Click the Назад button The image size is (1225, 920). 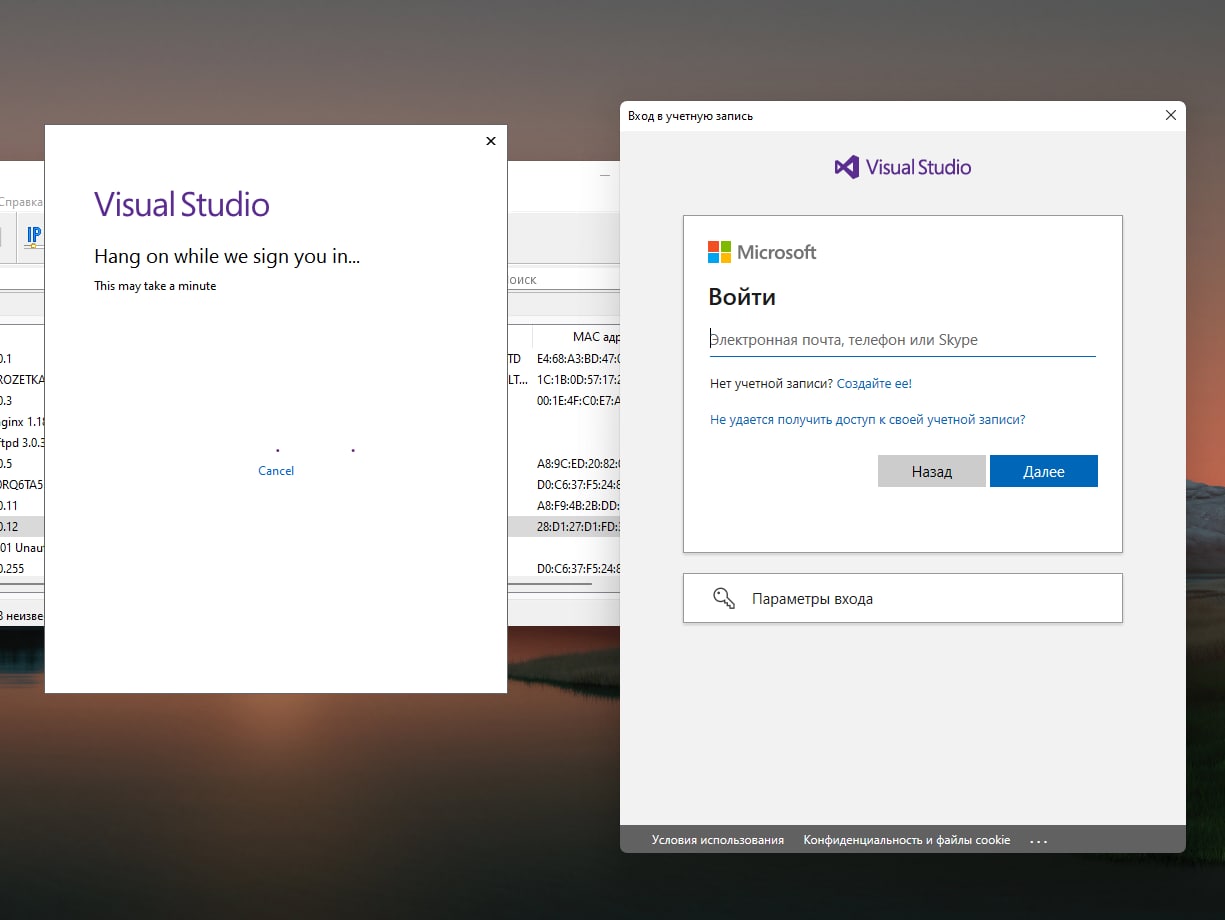point(932,471)
